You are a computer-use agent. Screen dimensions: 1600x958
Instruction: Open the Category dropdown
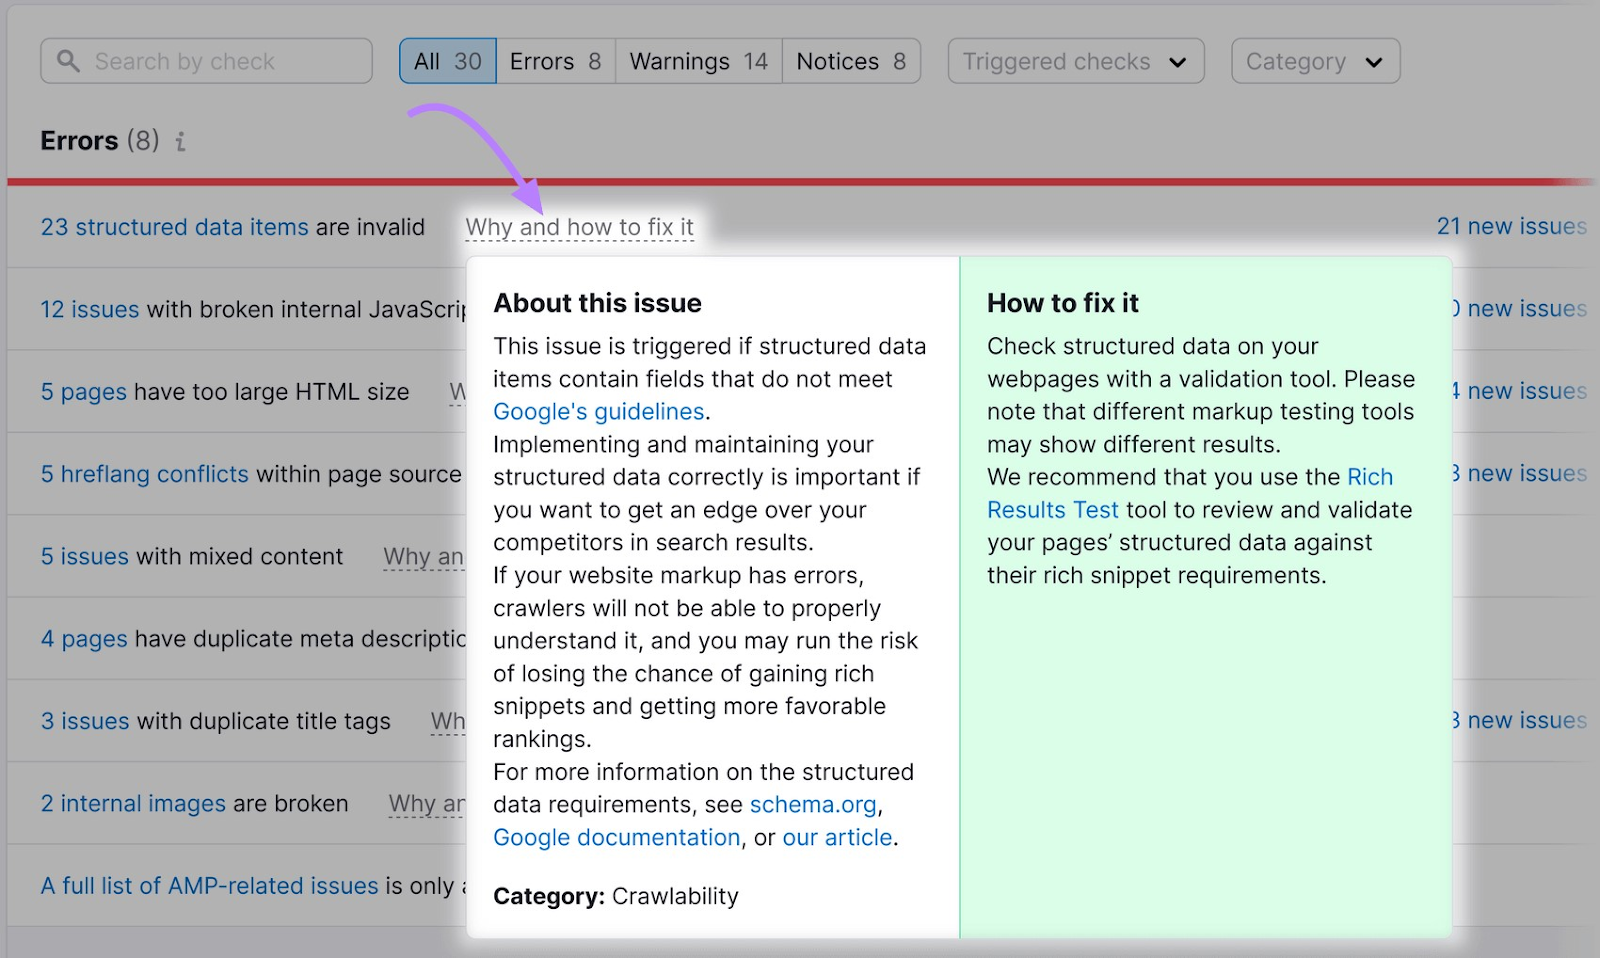1314,61
